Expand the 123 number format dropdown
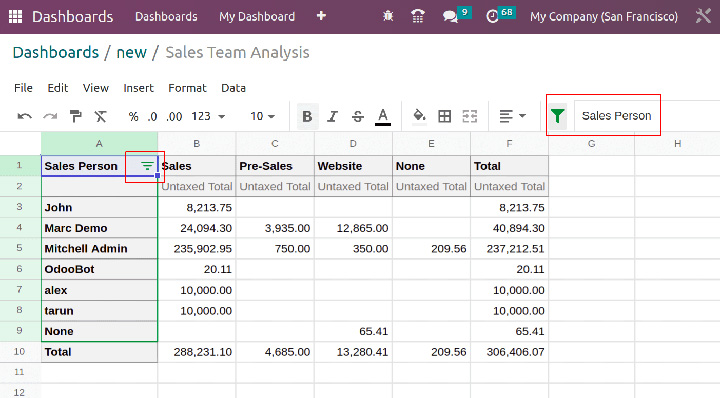 (x=208, y=116)
